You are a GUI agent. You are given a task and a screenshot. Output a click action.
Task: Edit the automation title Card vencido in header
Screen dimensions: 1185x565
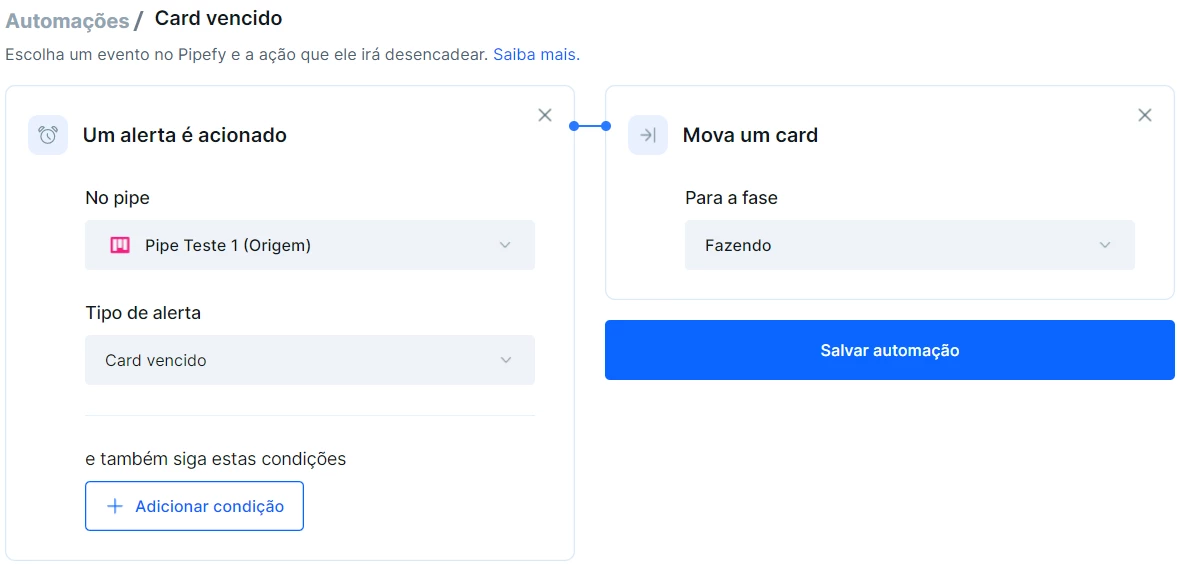[218, 19]
